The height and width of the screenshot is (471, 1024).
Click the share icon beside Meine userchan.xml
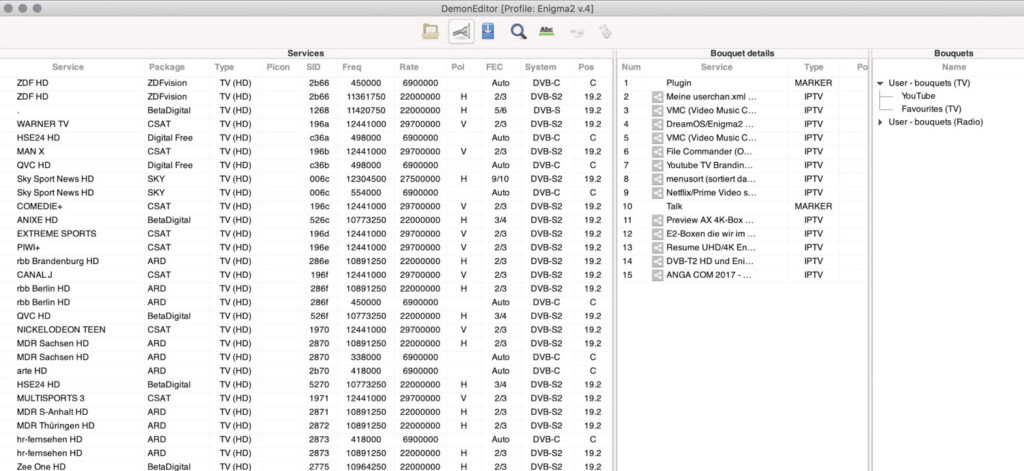pos(657,97)
